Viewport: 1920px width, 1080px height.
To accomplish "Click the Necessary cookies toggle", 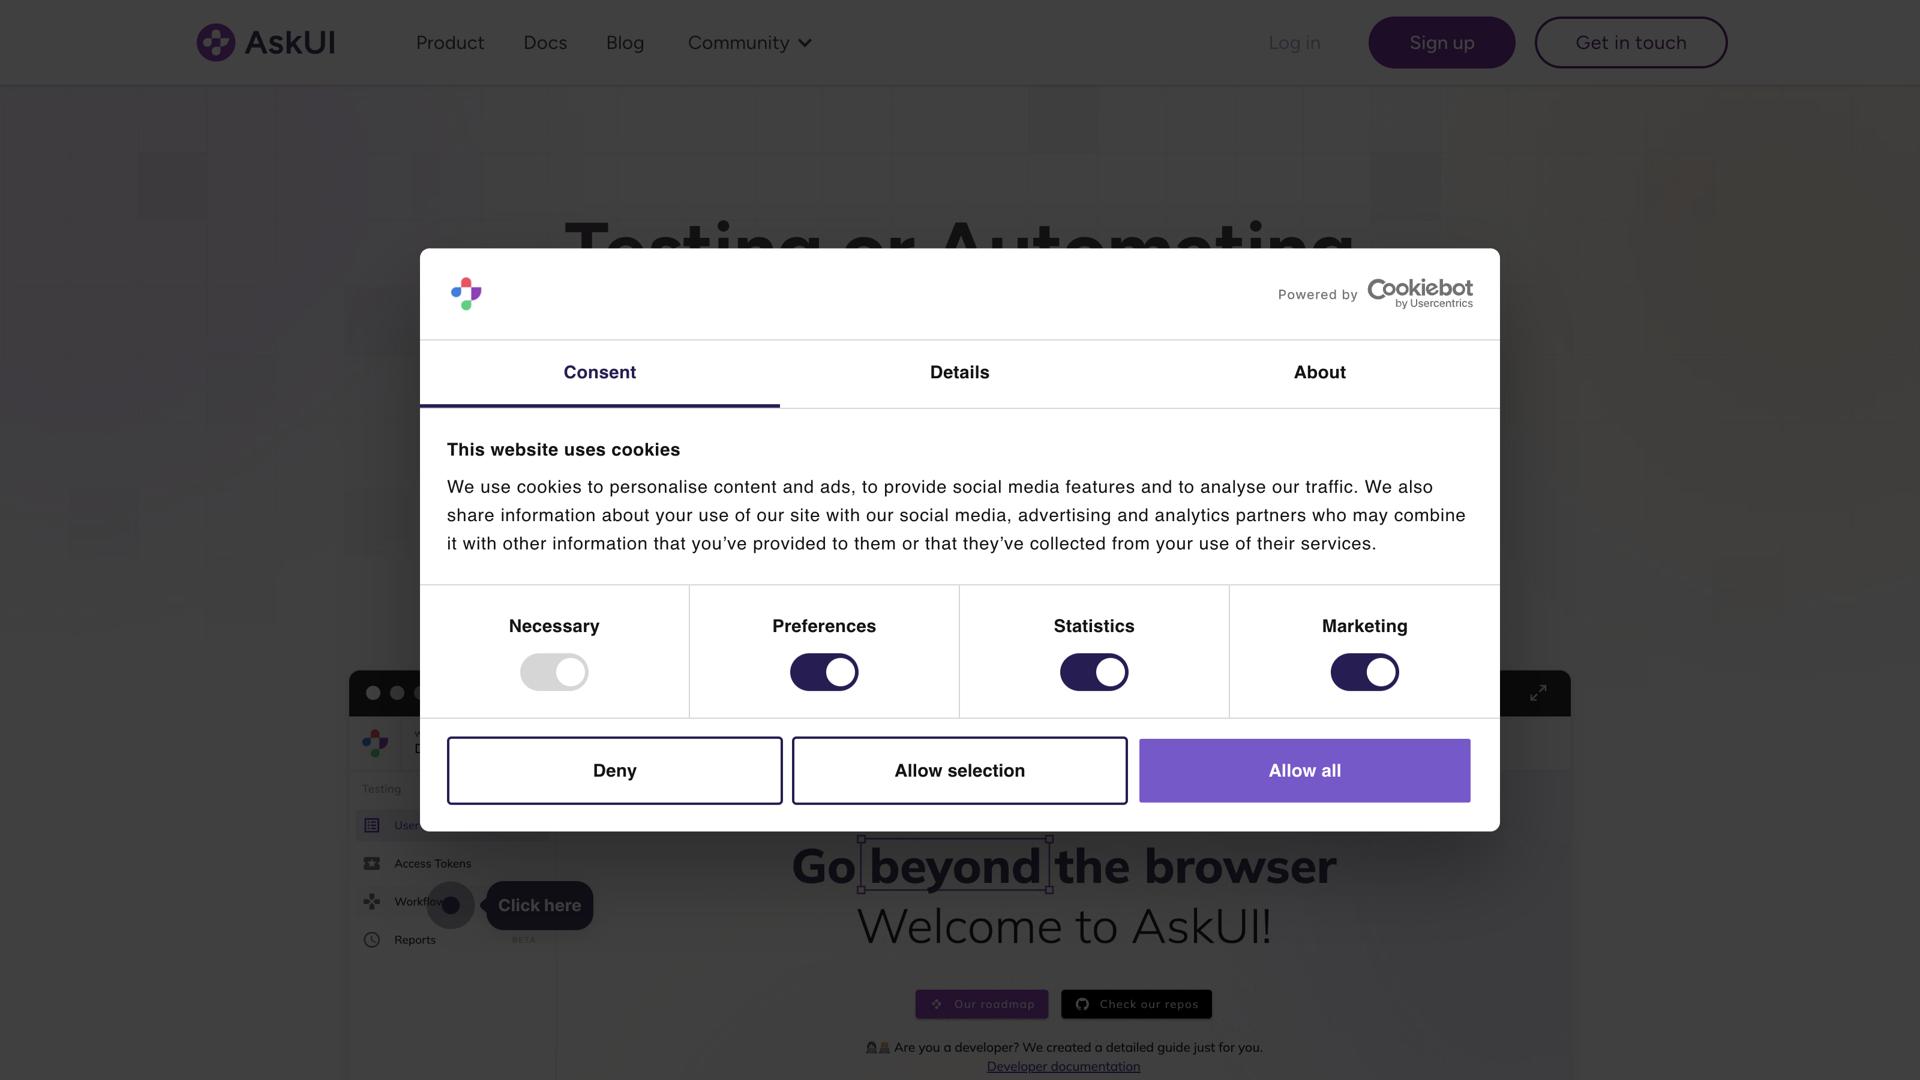I will (554, 672).
